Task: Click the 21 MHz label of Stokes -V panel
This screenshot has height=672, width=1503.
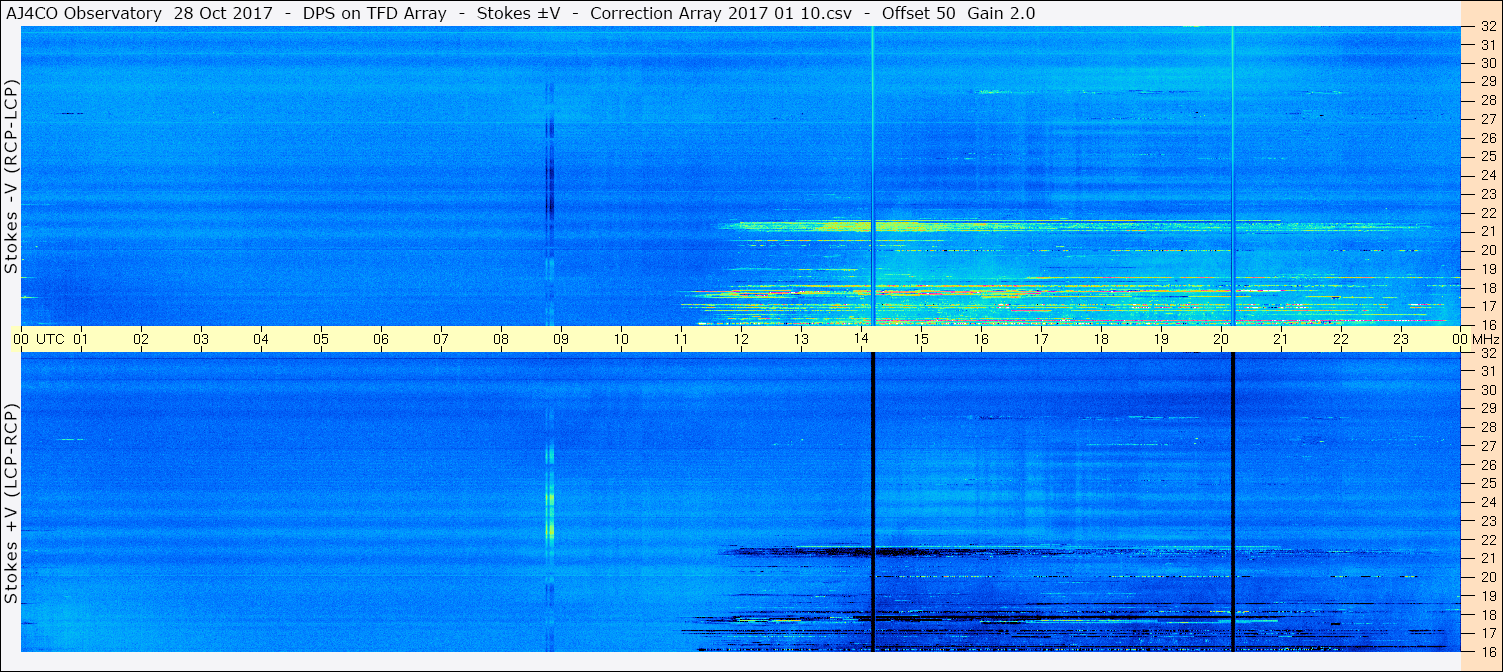Action: point(1488,231)
